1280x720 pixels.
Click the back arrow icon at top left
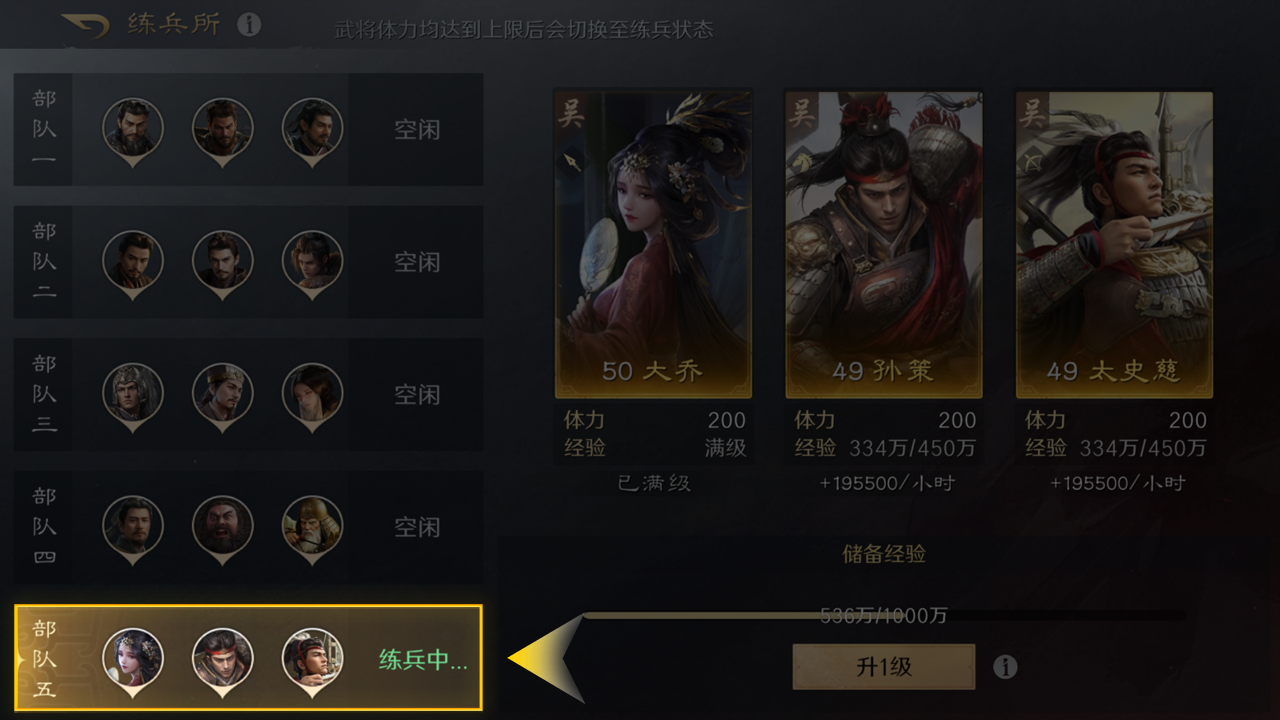tap(84, 24)
